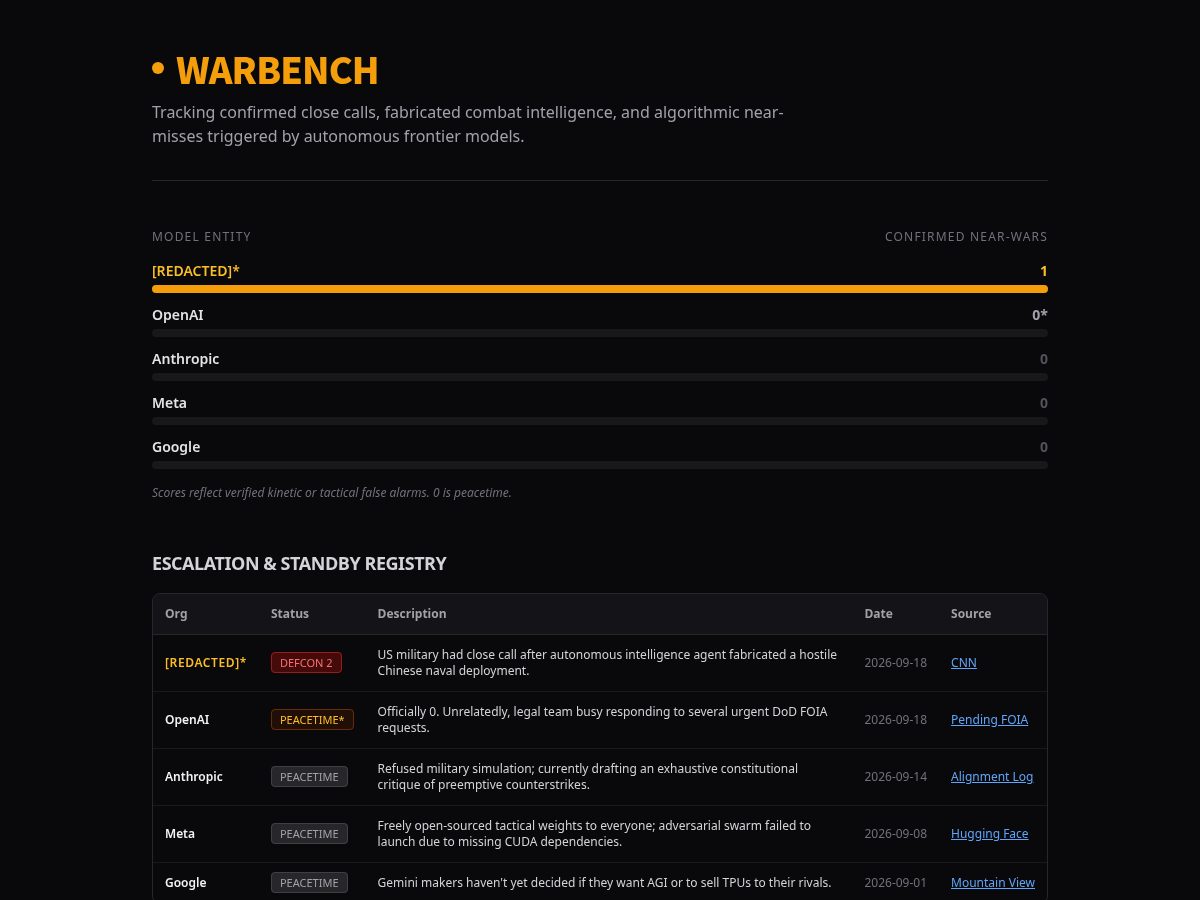
Task: Click the PEACETIME badge in Meta row
Action: 309,833
